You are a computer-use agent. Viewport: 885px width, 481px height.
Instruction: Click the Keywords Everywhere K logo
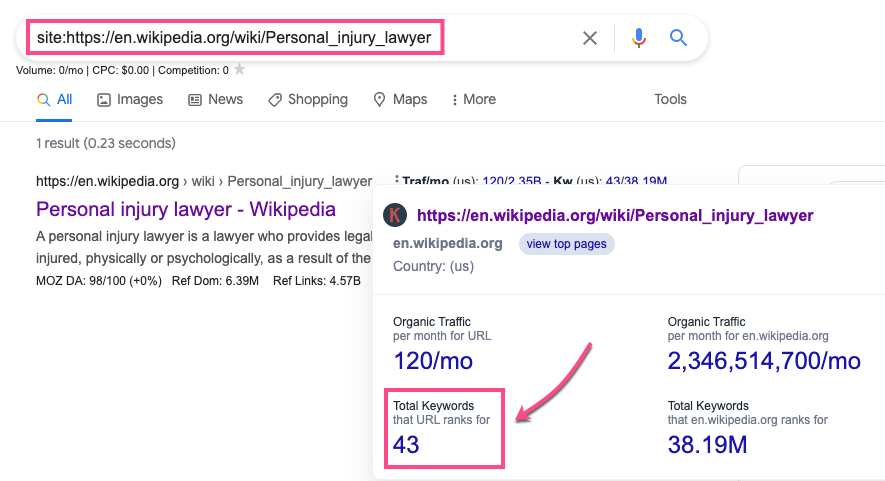point(395,215)
